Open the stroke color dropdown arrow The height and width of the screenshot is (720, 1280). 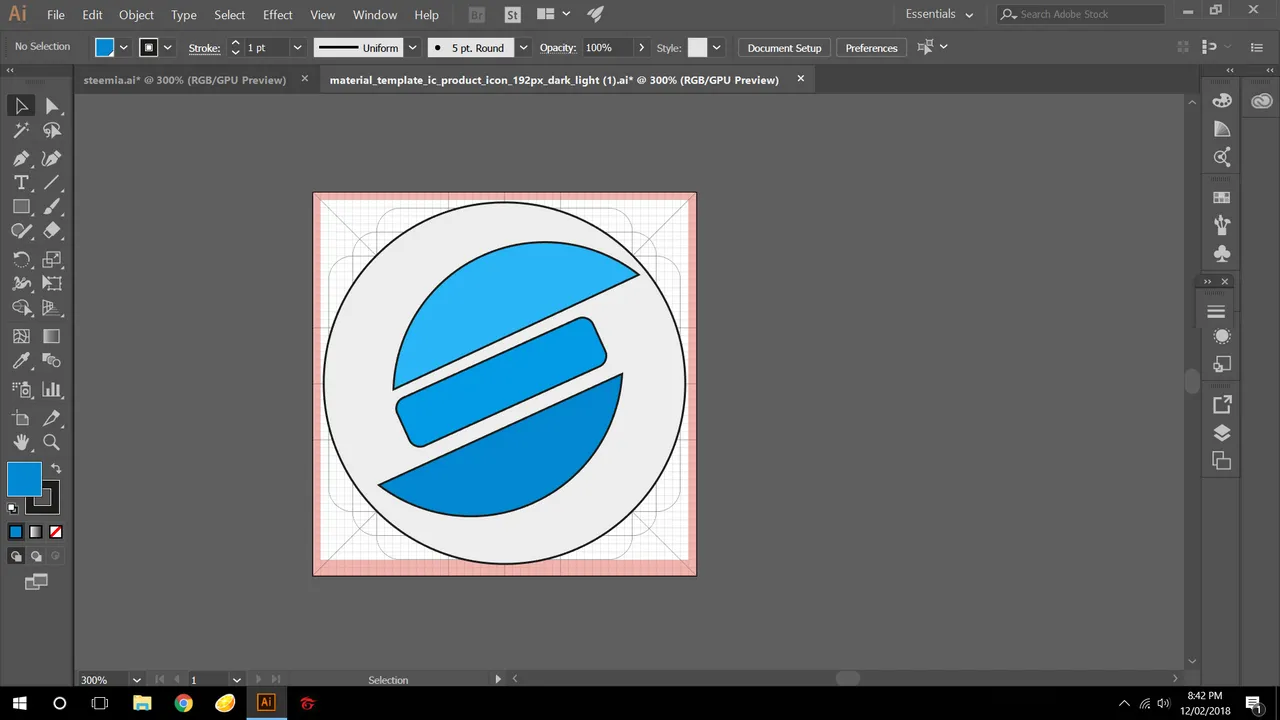click(168, 47)
